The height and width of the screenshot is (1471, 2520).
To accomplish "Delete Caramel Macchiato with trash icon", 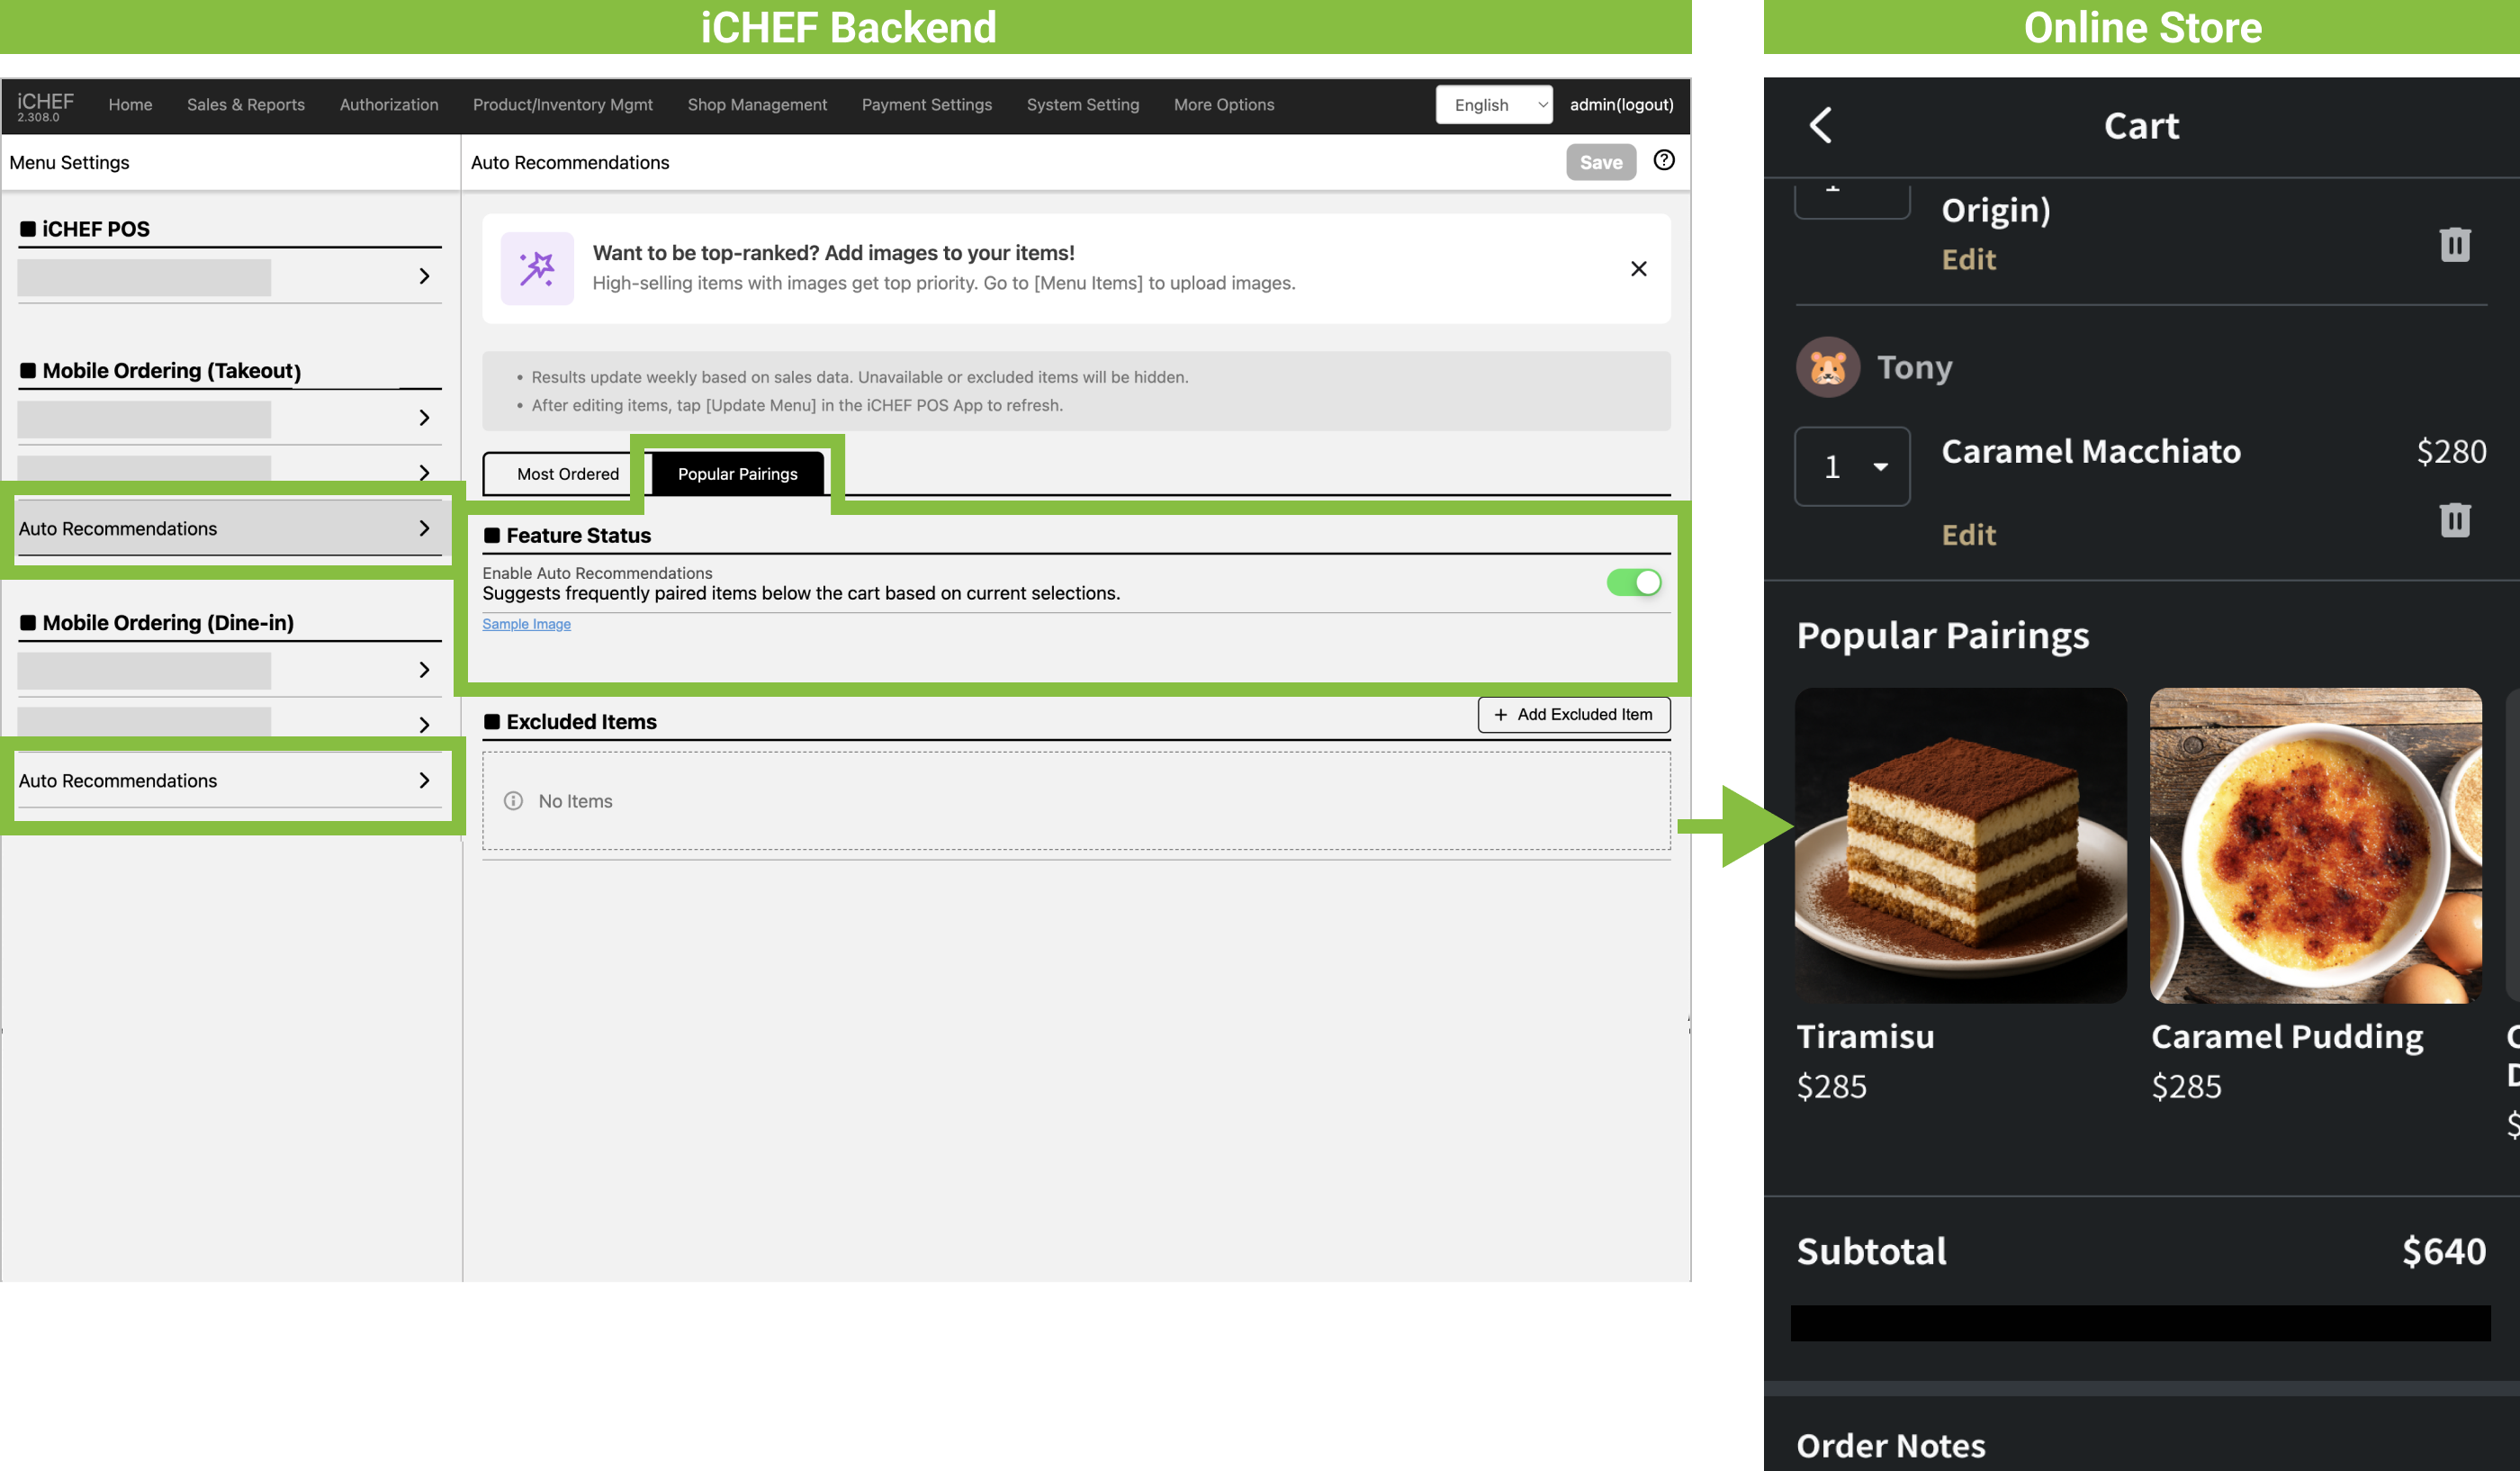I will [x=2454, y=520].
